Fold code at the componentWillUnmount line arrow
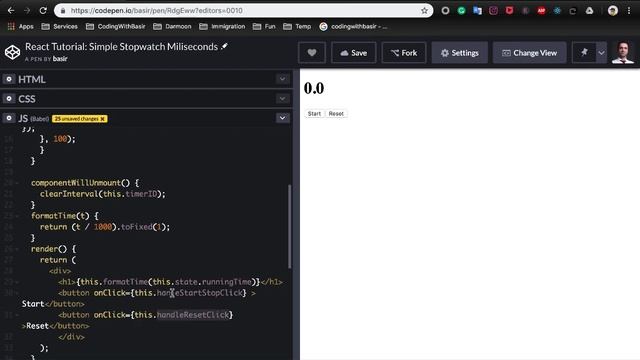The image size is (640, 360). (x=17, y=183)
